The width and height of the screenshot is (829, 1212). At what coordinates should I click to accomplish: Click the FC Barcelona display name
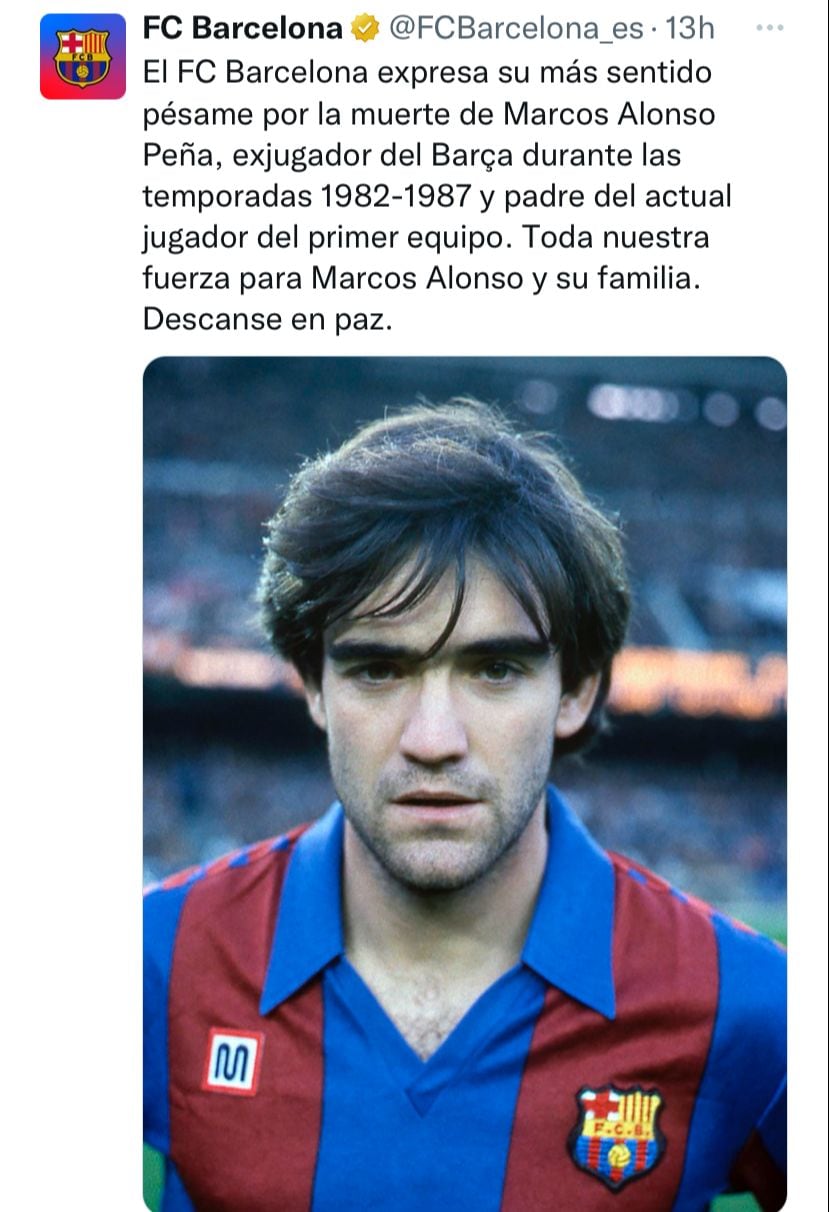(243, 29)
